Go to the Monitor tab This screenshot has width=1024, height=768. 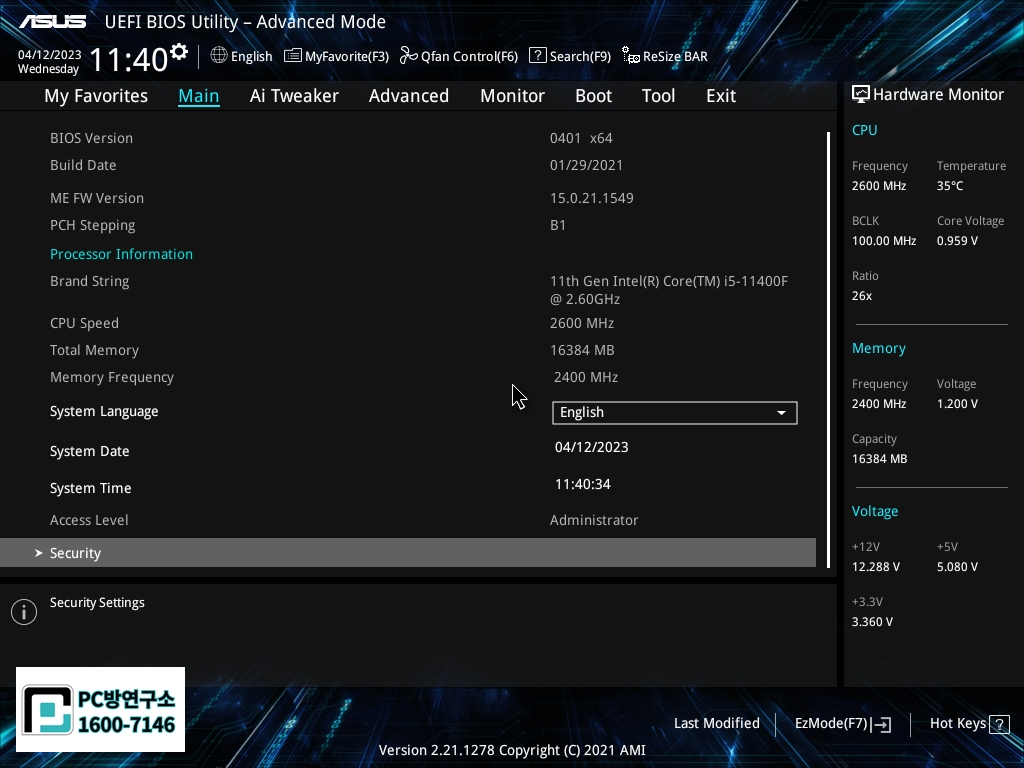tap(512, 96)
